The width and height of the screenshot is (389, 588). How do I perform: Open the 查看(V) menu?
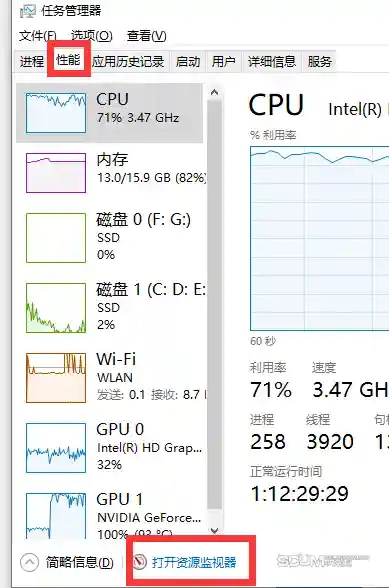click(x=147, y=36)
